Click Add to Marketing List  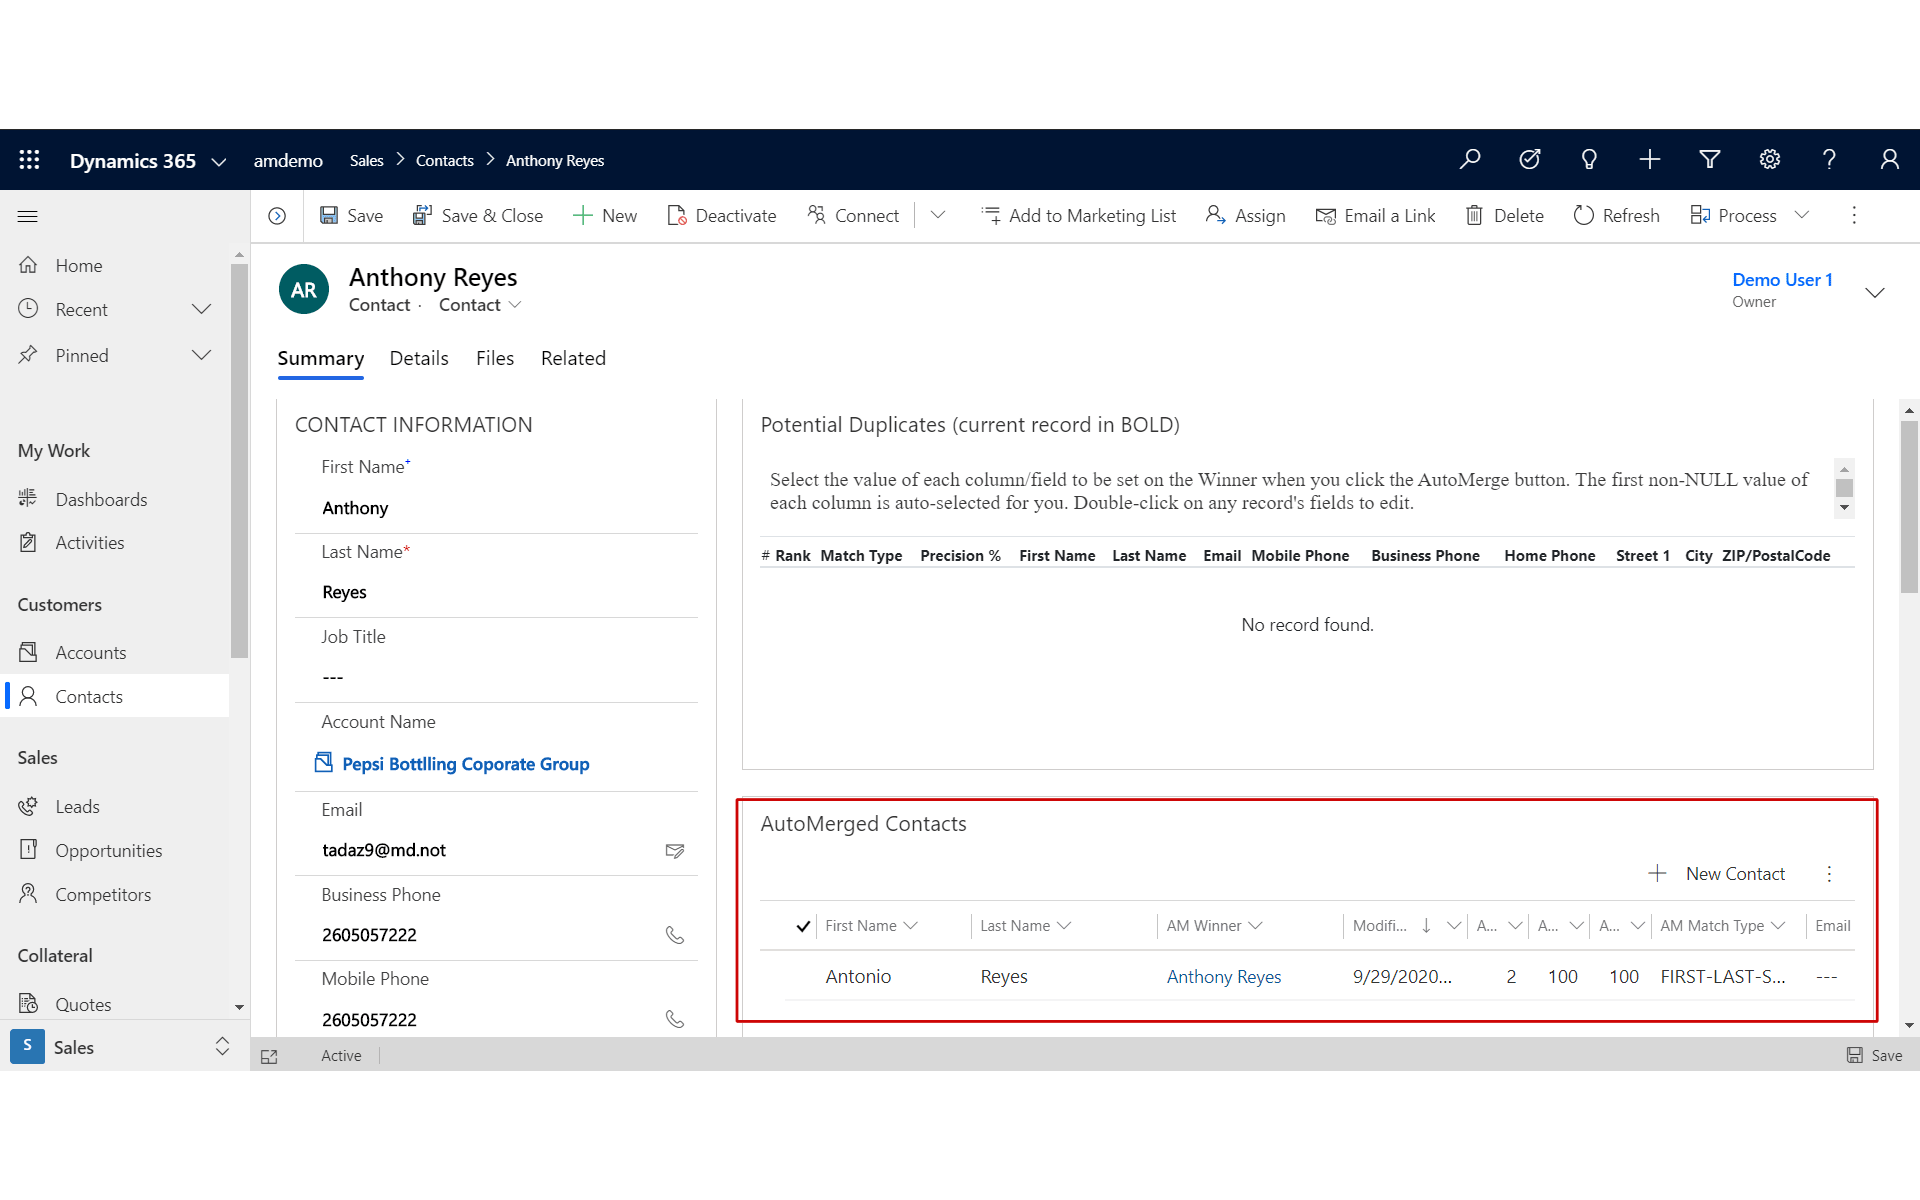tap(1079, 216)
